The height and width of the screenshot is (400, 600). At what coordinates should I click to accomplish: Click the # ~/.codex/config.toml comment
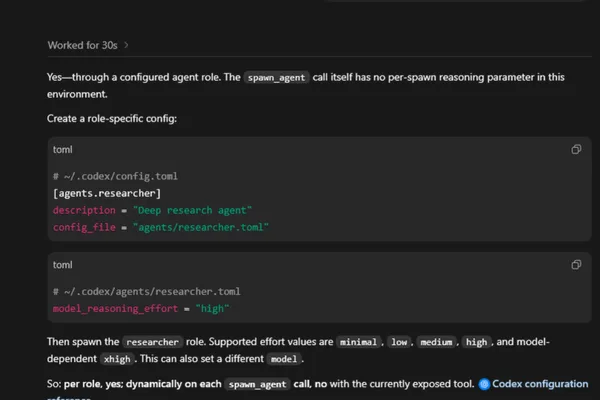115,176
